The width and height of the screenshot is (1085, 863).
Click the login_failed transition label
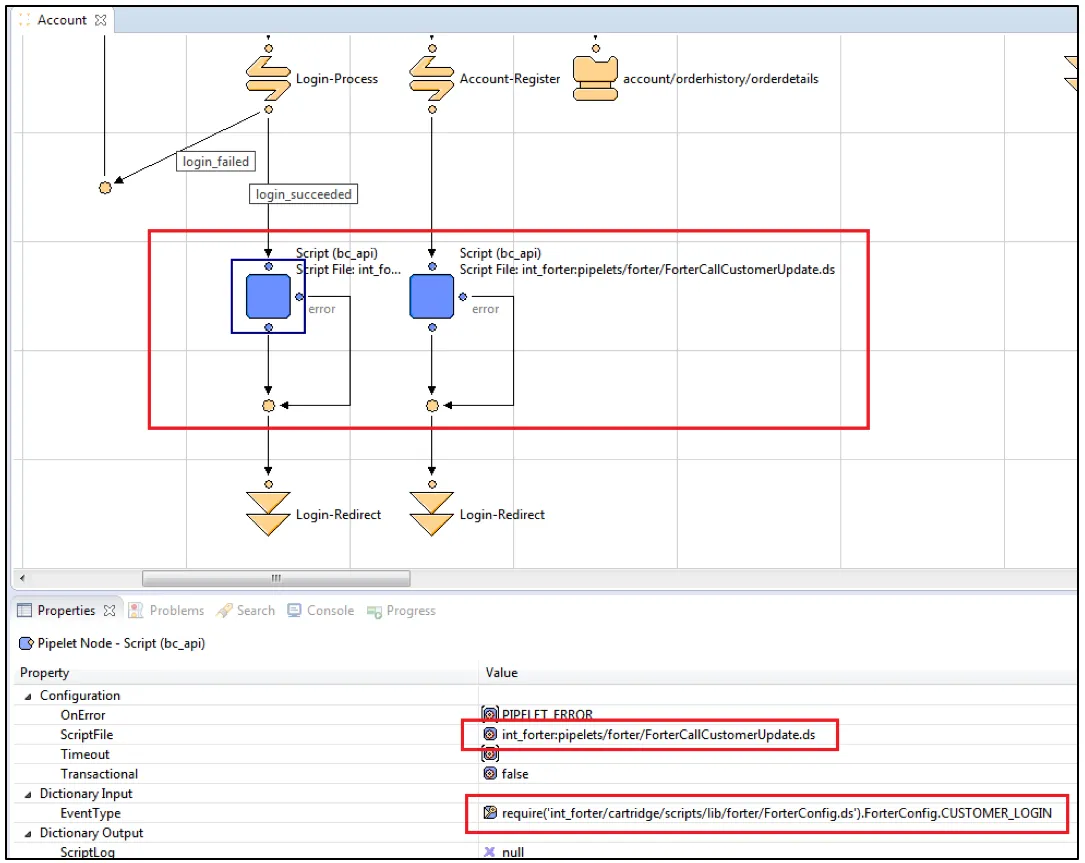point(216,161)
